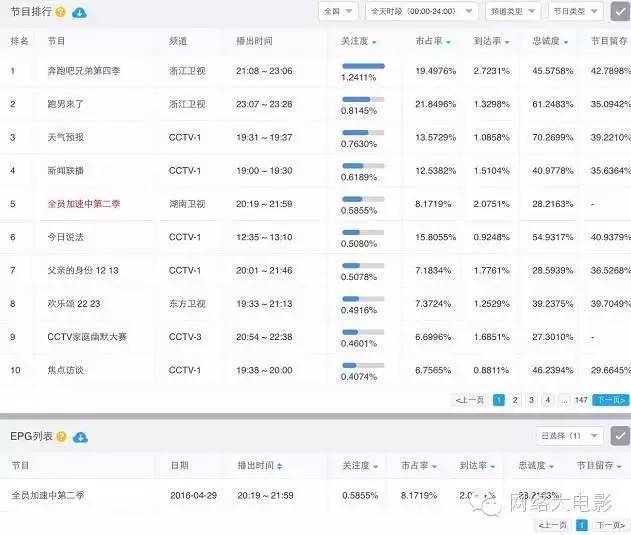The image size is (631, 535).
Task: Click 东方卫视 channel cell
Action: click(187, 304)
